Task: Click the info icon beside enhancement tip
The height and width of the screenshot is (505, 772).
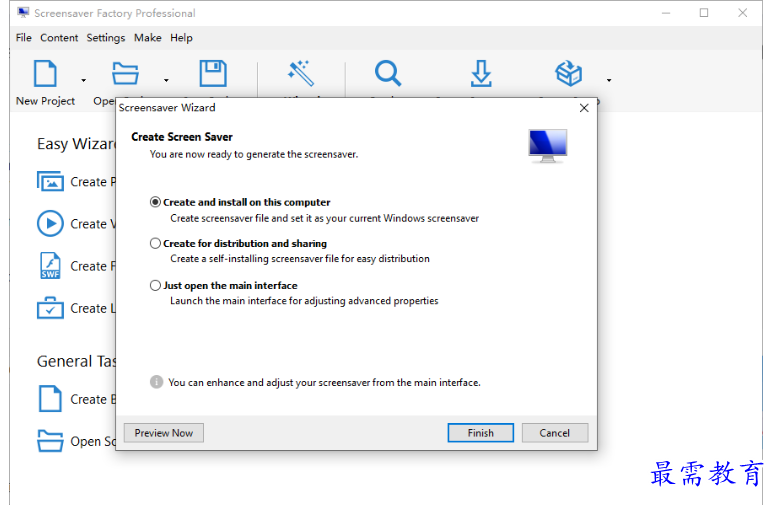Action: pyautogui.click(x=157, y=382)
